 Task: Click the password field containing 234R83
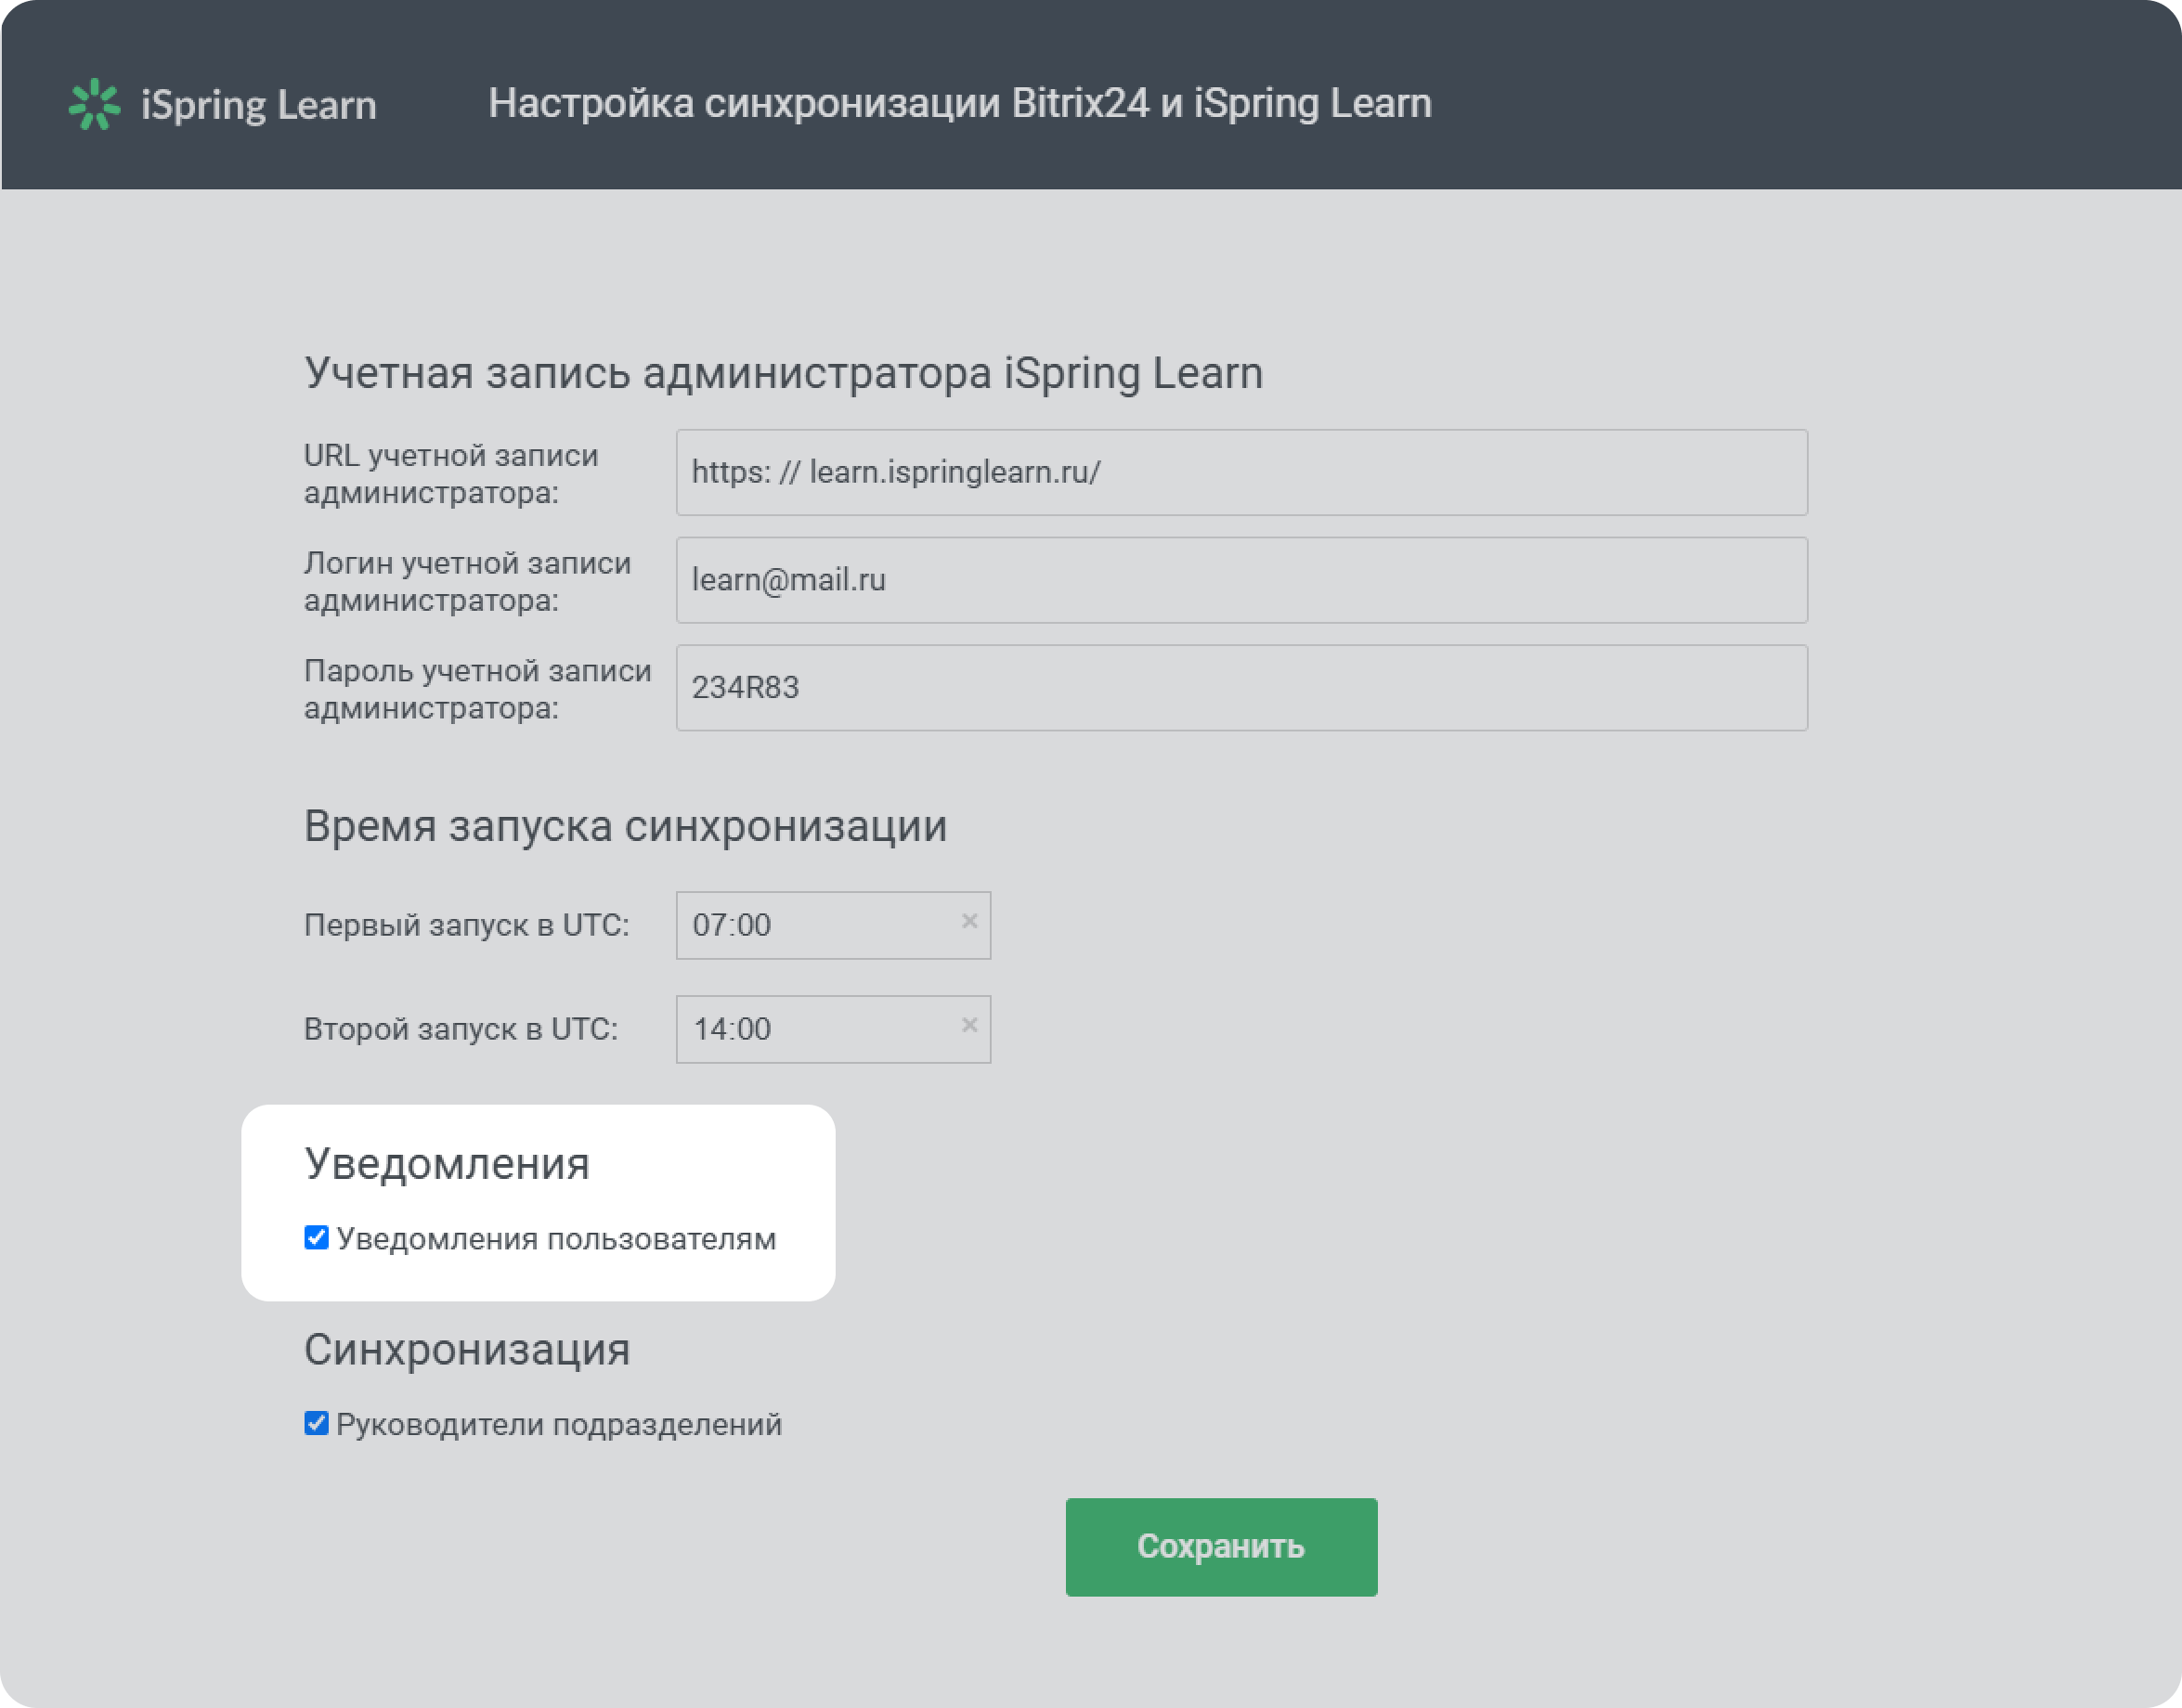(x=1241, y=687)
